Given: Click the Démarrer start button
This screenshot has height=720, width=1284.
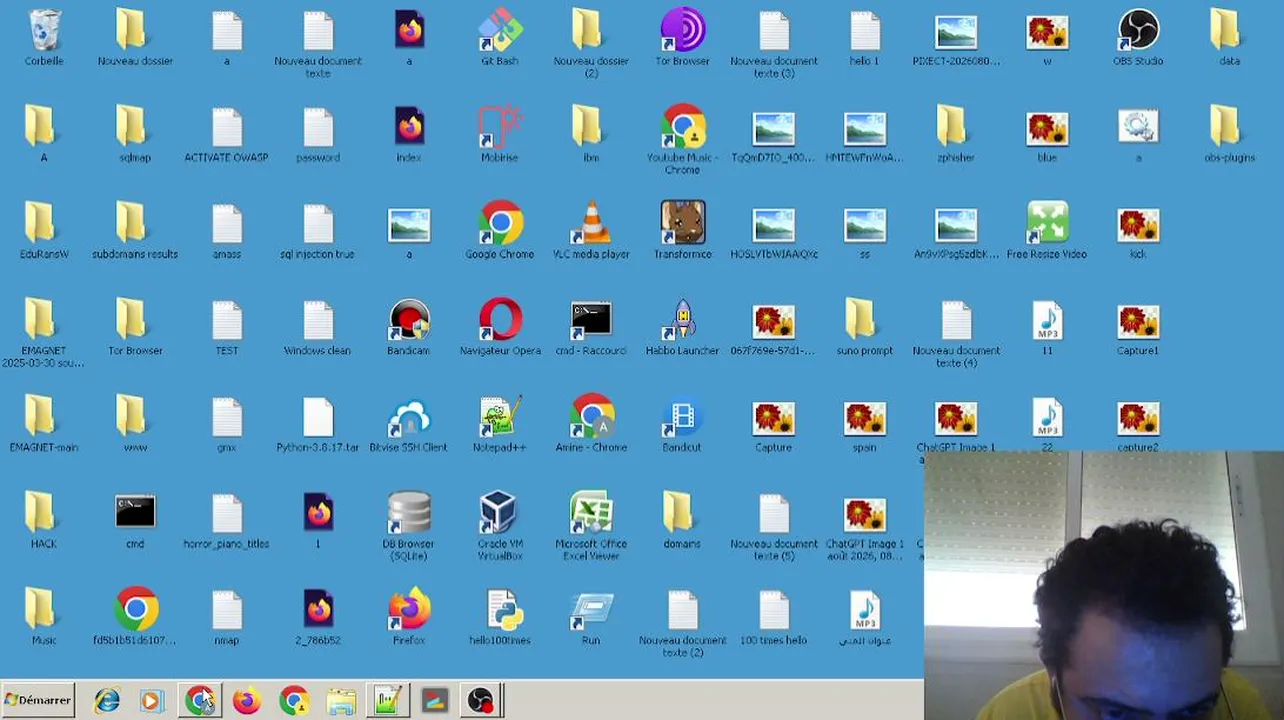Looking at the screenshot, I should tap(38, 700).
